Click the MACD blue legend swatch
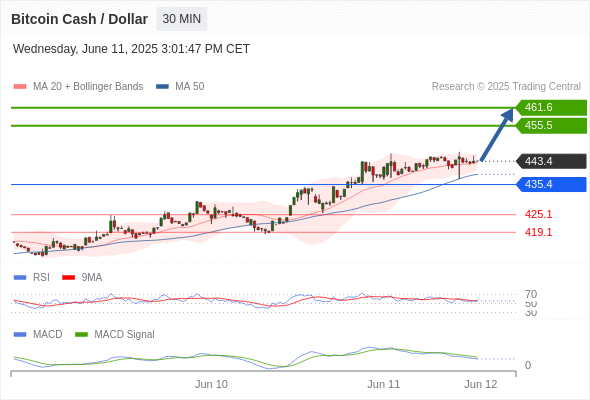 tap(20, 335)
